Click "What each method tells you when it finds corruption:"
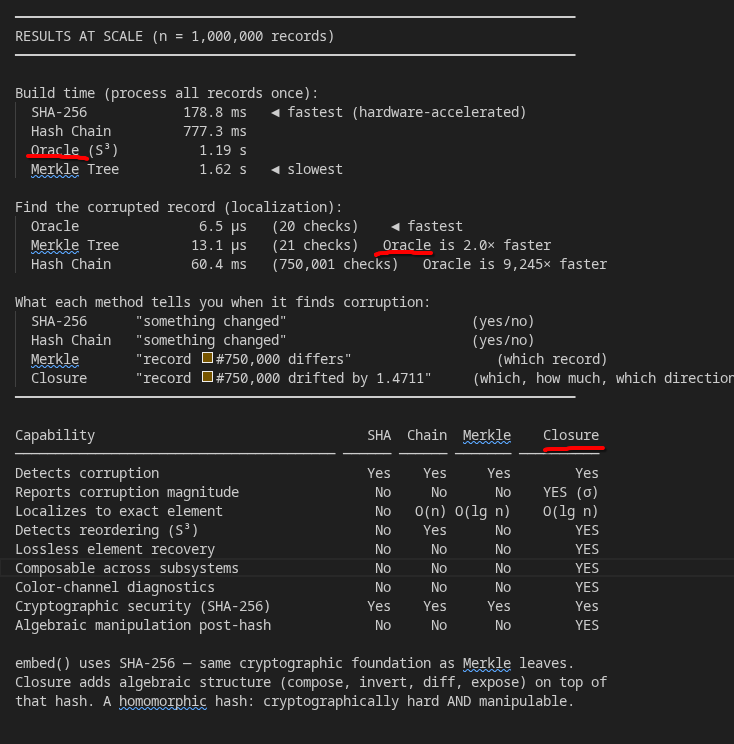Image resolution: width=734 pixels, height=744 pixels. [x=223, y=302]
